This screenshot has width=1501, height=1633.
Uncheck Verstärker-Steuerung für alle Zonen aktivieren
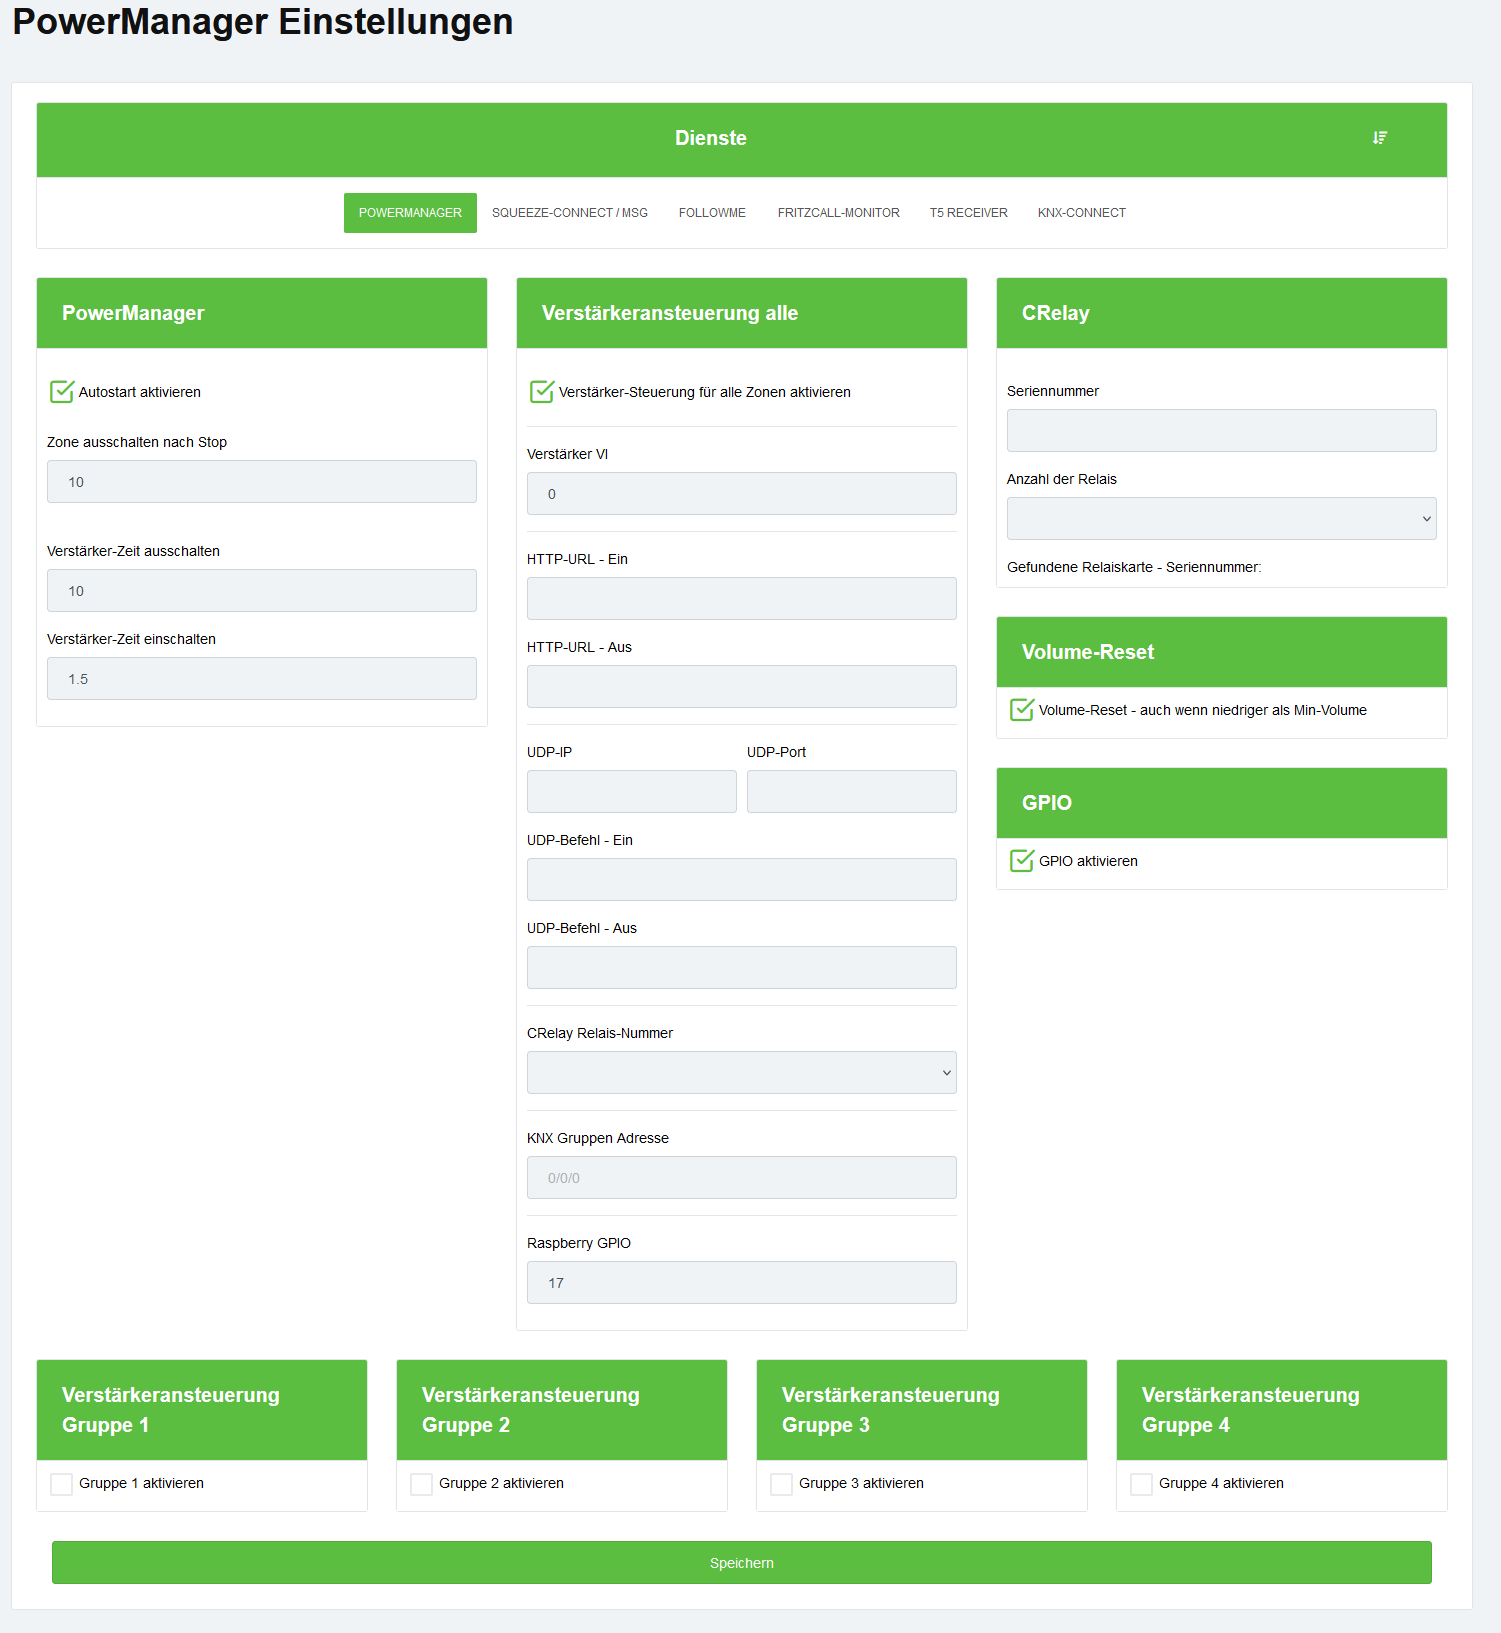pyautogui.click(x=542, y=392)
